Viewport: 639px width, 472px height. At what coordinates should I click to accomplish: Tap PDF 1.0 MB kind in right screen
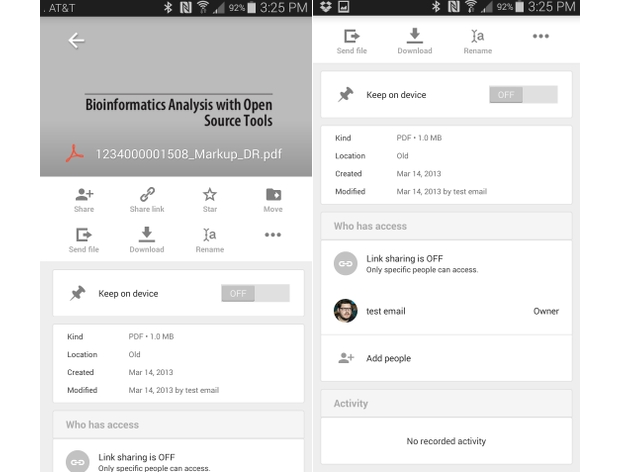coord(419,138)
